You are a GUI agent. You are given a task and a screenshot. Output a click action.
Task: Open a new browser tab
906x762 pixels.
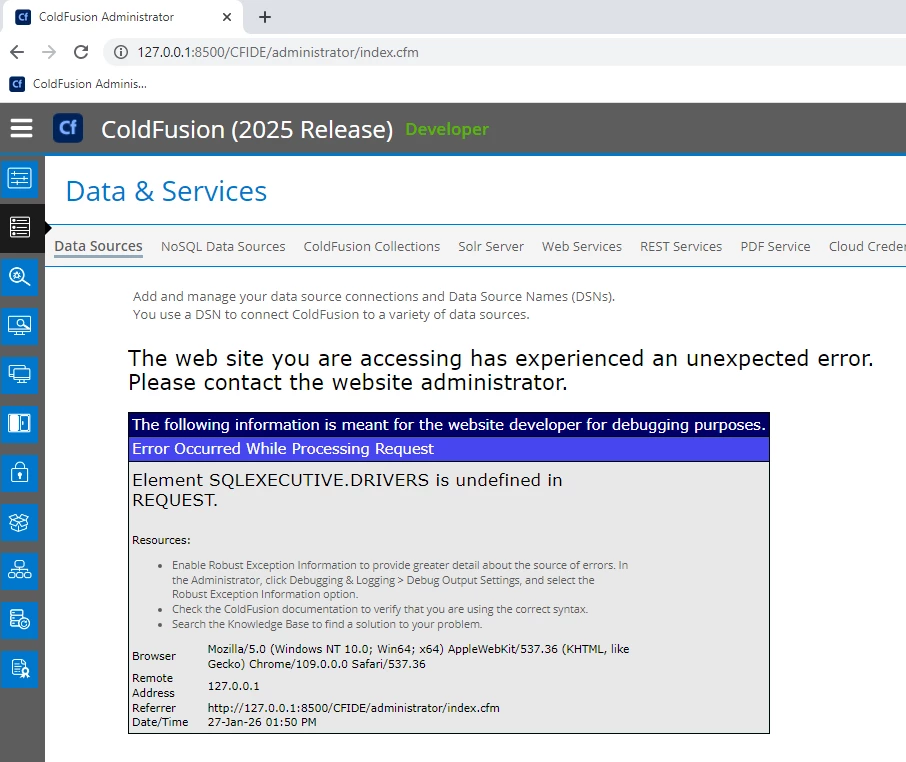click(x=265, y=17)
